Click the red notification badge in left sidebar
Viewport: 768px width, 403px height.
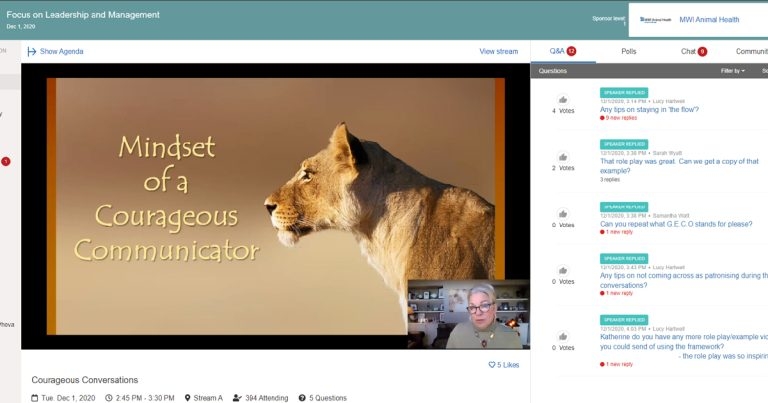(6, 161)
